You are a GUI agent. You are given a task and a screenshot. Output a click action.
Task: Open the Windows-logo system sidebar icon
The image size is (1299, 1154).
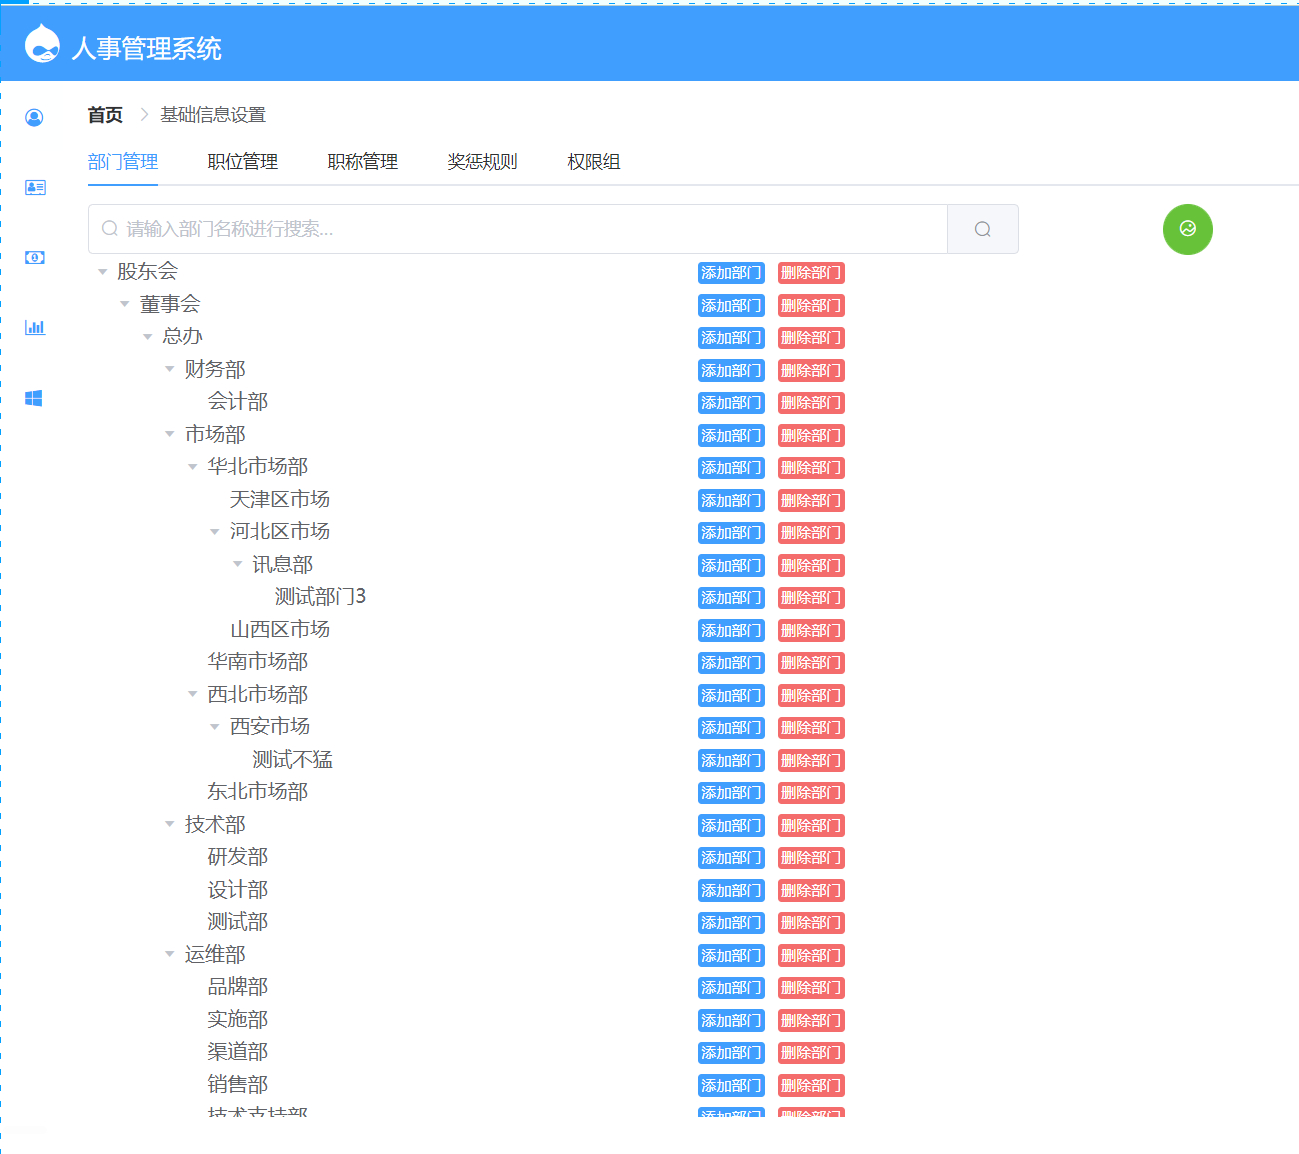[34, 398]
